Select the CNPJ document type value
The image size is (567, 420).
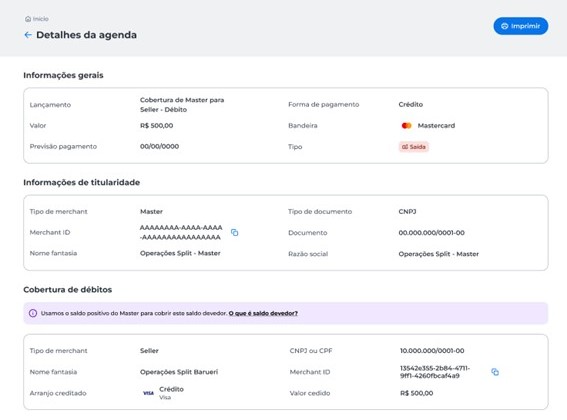407,212
